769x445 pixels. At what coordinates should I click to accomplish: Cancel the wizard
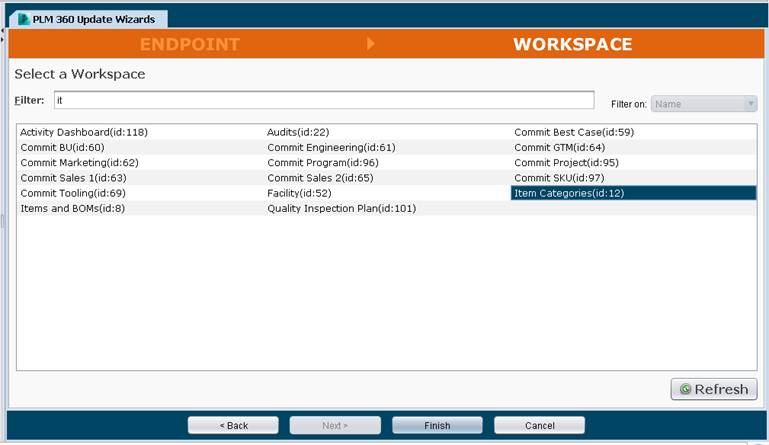[539, 425]
